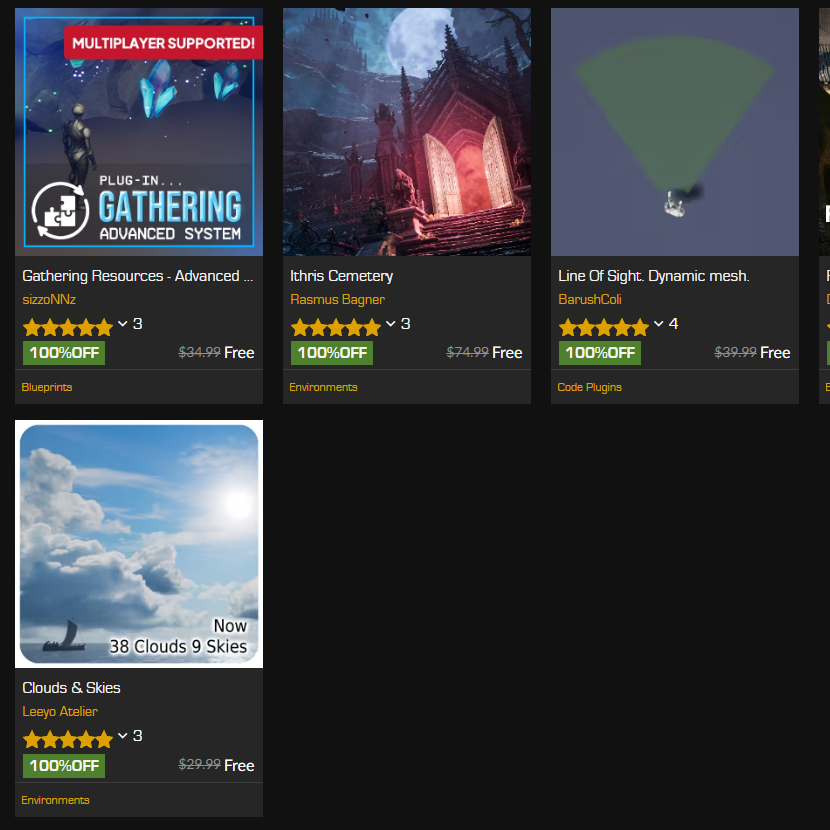
Task: Open rating dropdown for Line Of Sight
Action: point(659,324)
